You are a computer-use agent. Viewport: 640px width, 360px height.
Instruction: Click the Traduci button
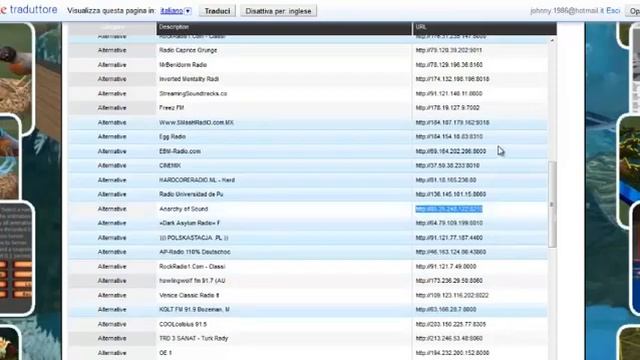point(217,11)
